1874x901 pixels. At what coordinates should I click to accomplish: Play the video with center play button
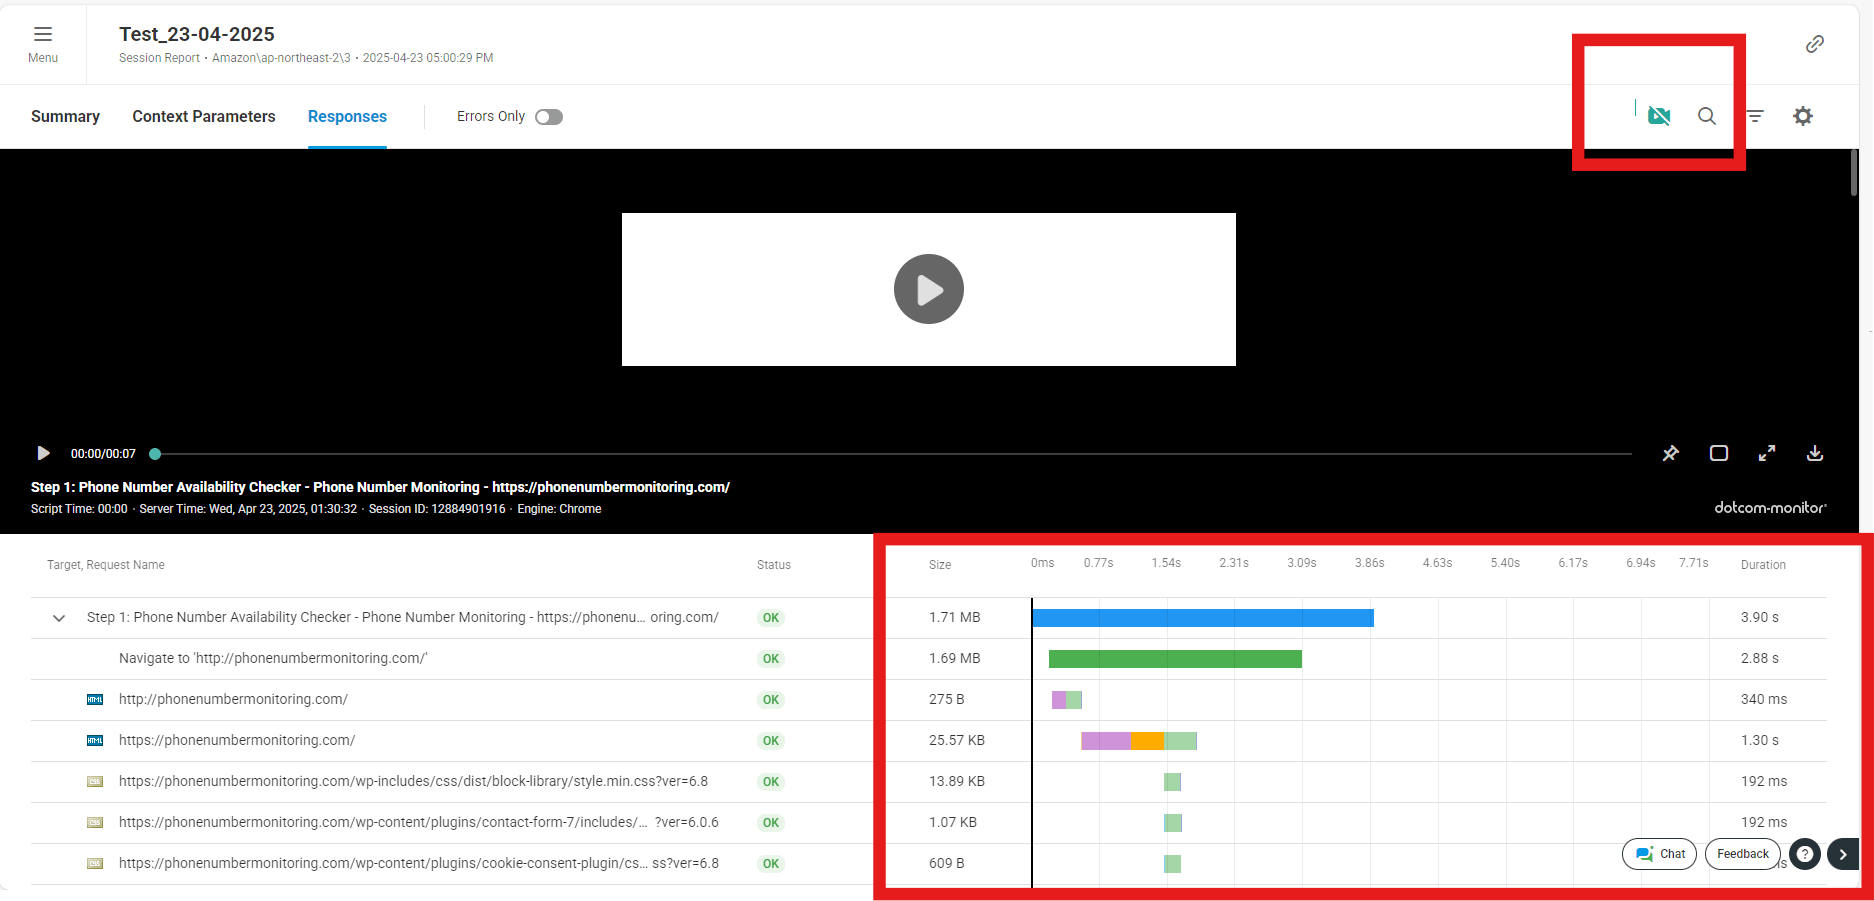929,289
